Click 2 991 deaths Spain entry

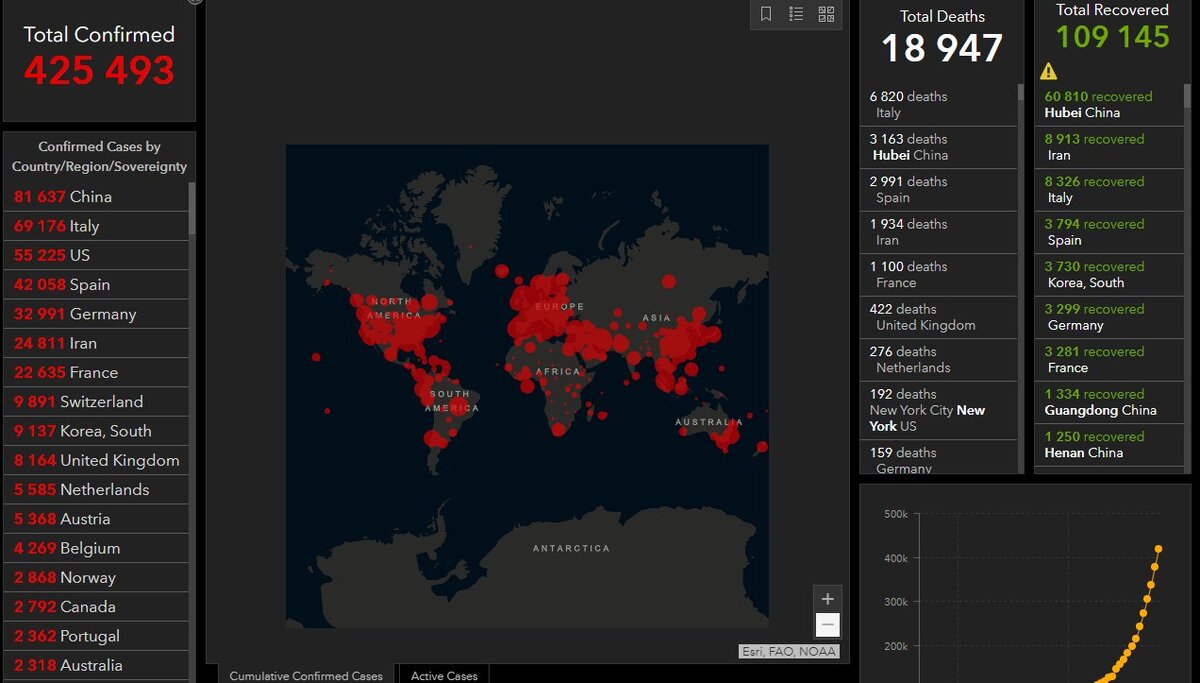point(938,190)
